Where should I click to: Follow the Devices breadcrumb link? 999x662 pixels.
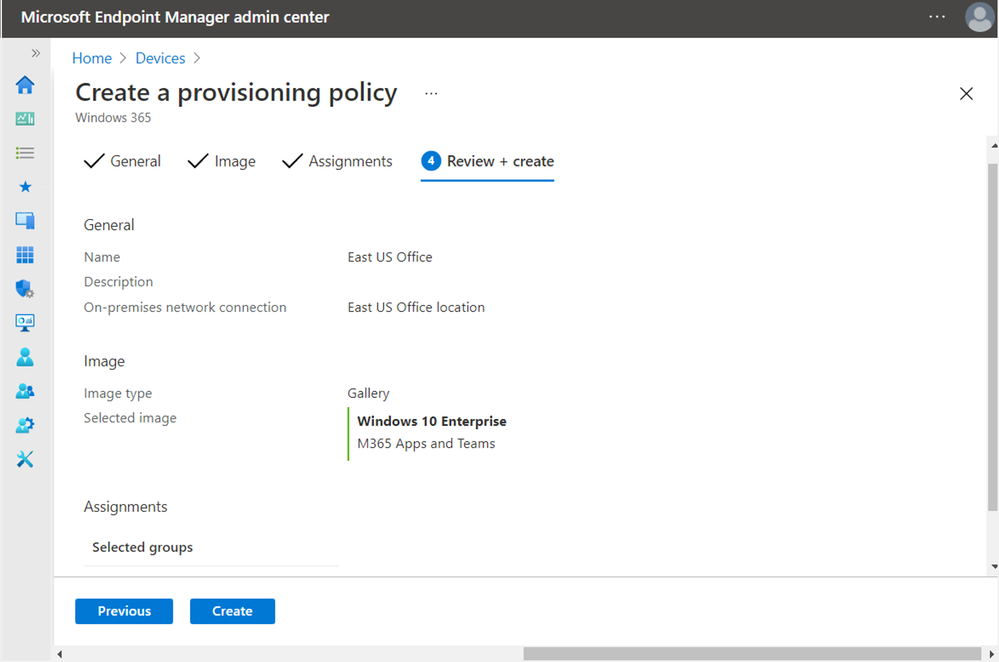[160, 58]
